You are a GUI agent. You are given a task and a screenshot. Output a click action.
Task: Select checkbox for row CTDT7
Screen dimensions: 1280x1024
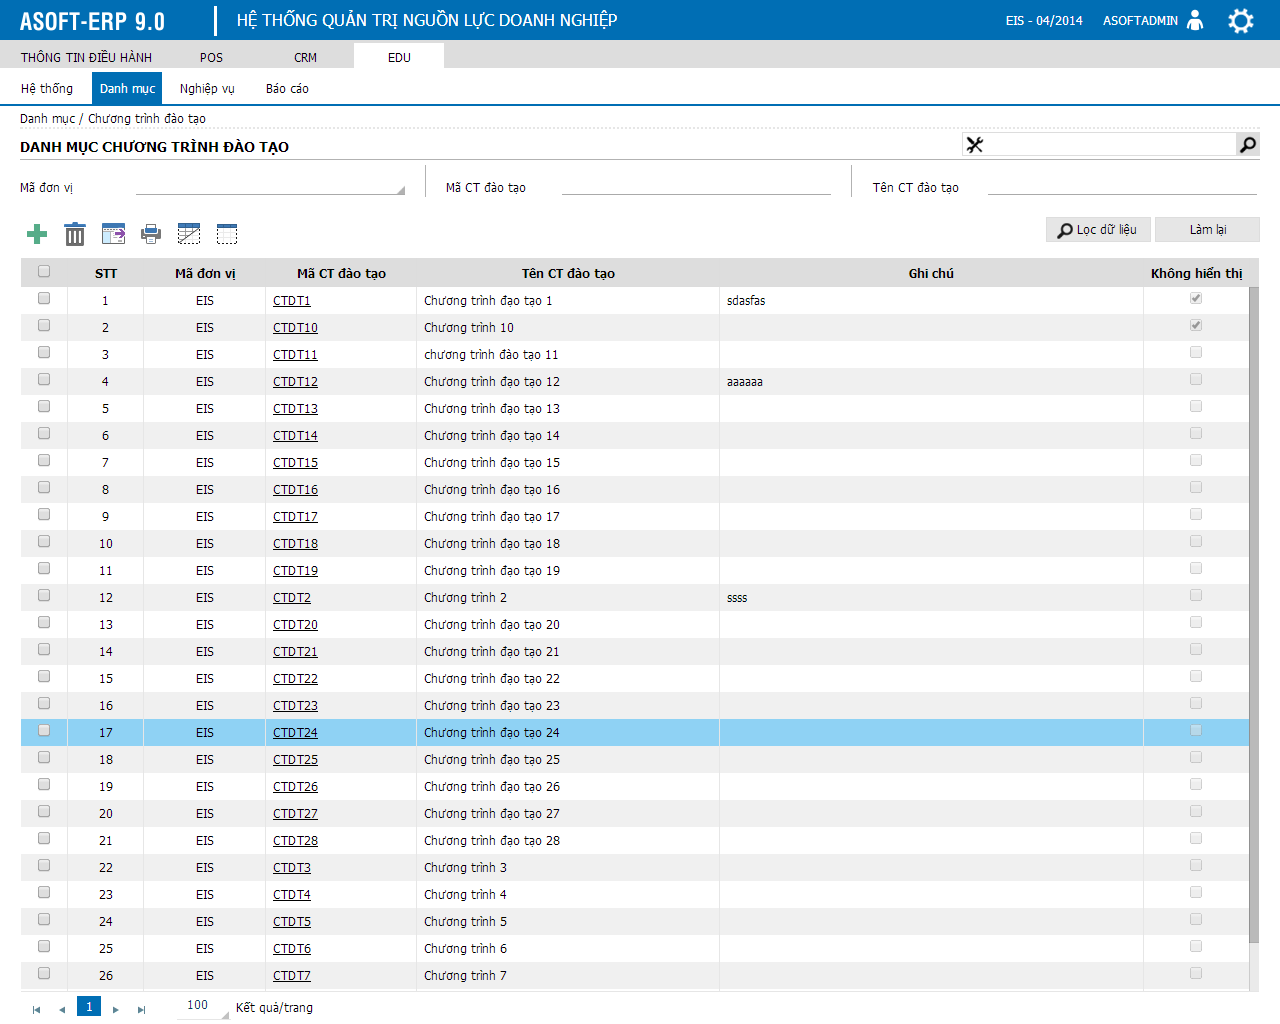pos(44,973)
